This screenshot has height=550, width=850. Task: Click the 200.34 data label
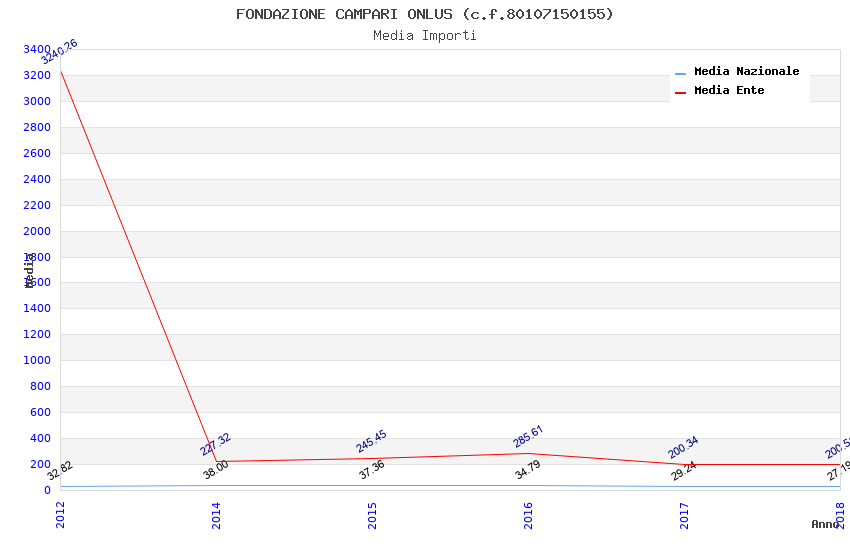point(683,448)
